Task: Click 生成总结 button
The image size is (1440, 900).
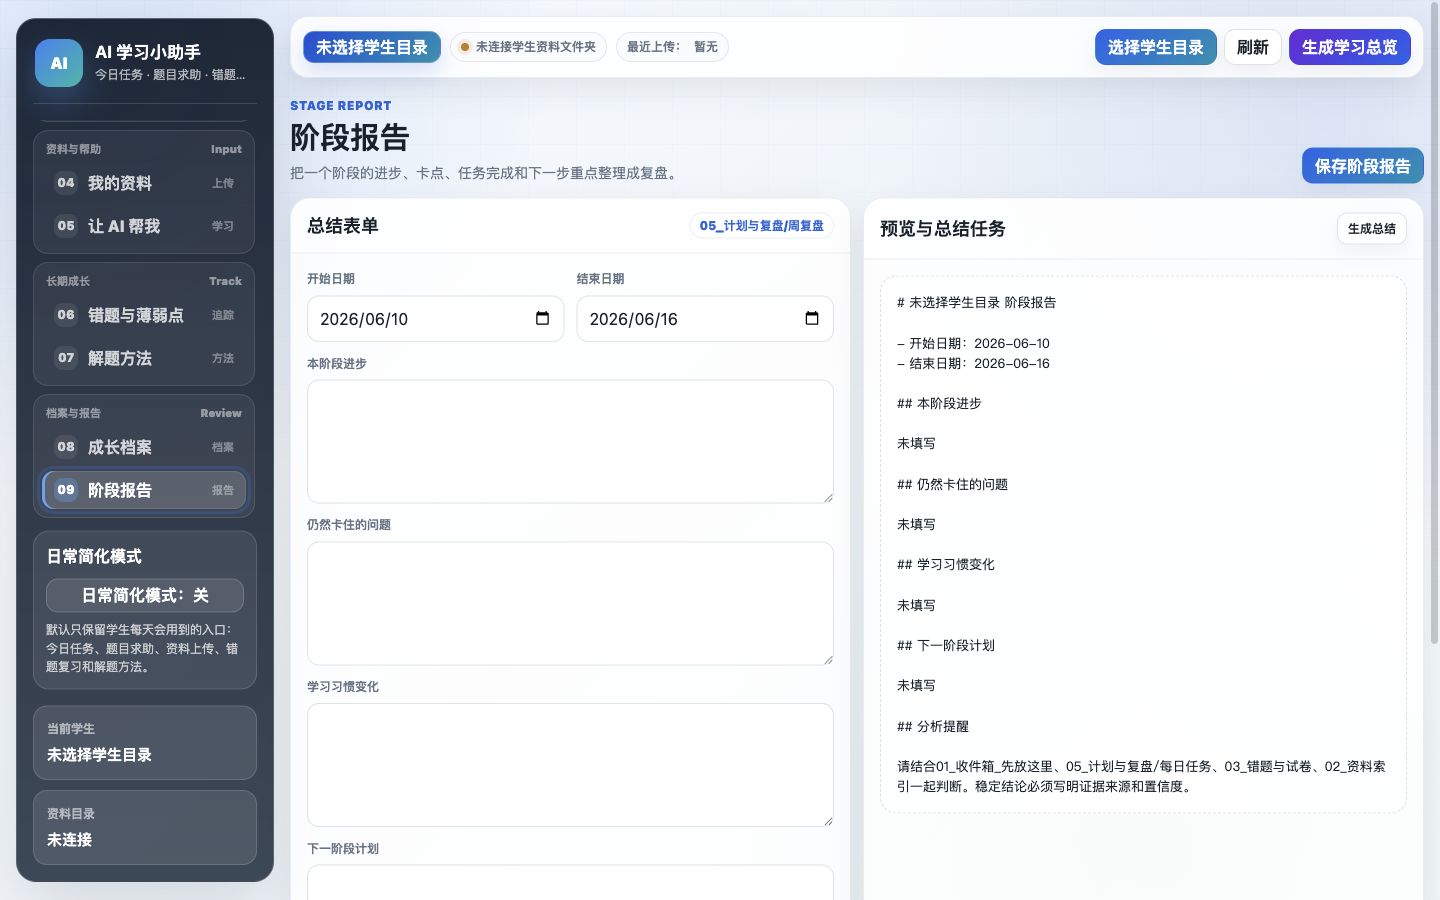Action: click(1372, 229)
